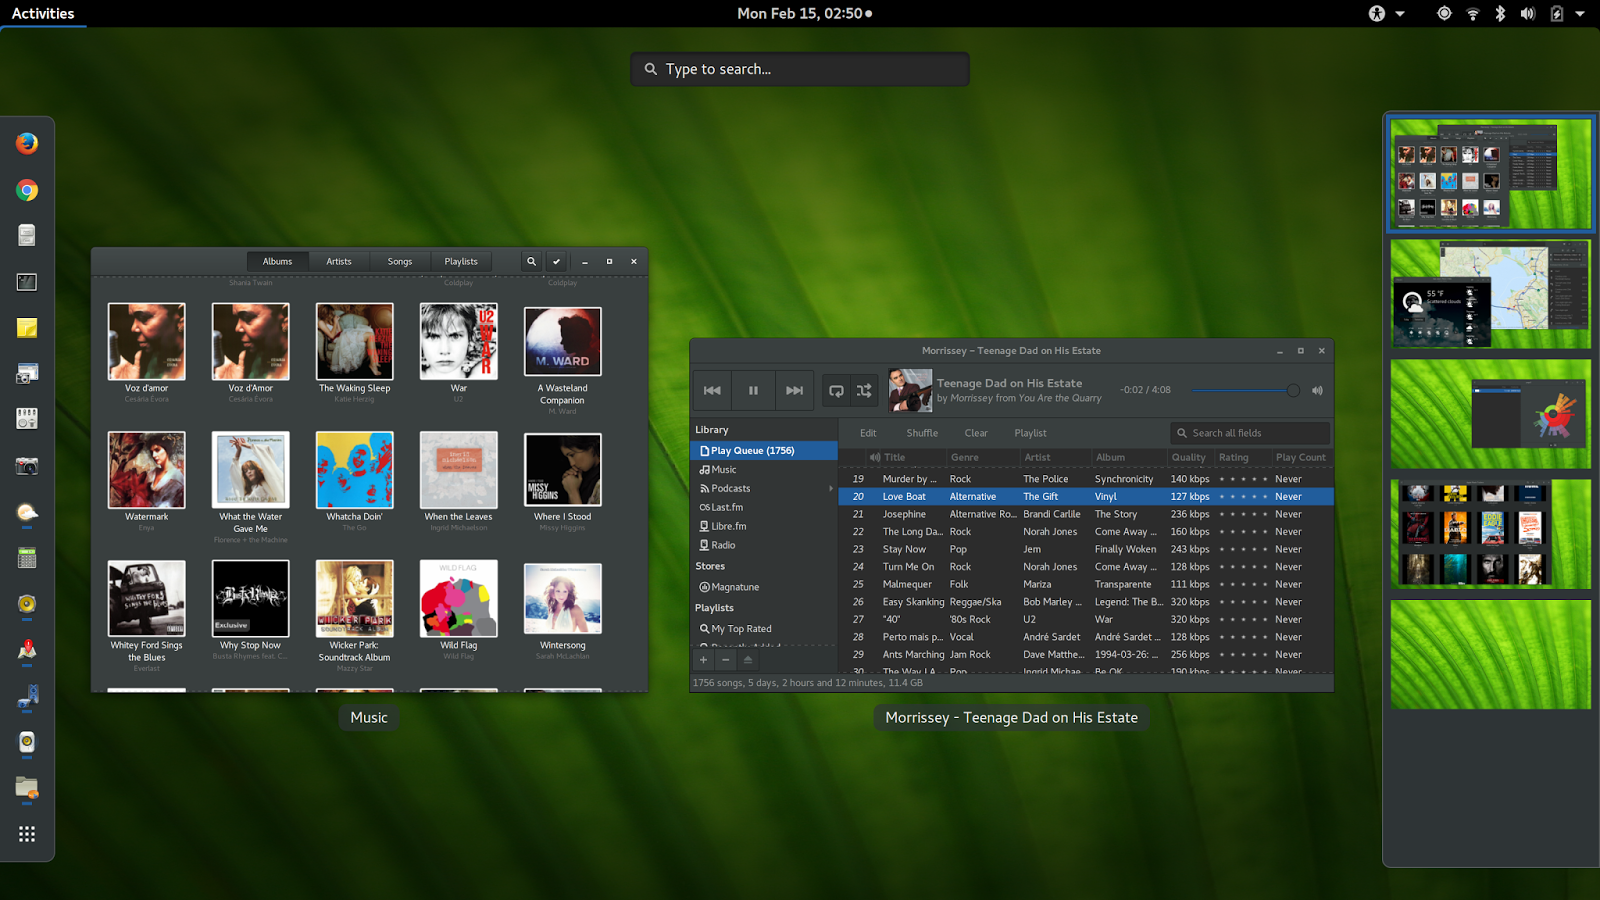Viewport: 1600px width, 900px height.
Task: Switch to the Artists tab in Music
Action: [x=339, y=261]
